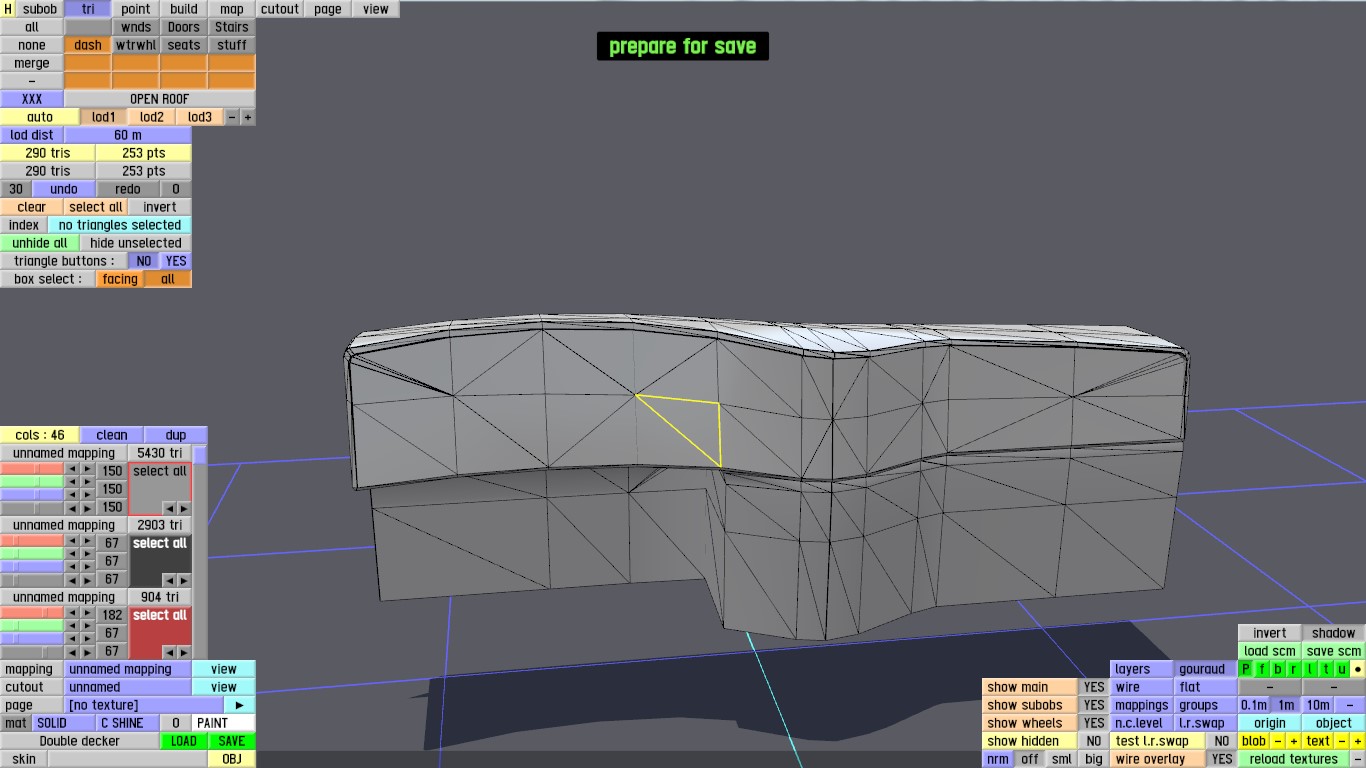Click the dot button beside view letters
Viewport: 1366px width, 768px height.
(x=1358, y=669)
